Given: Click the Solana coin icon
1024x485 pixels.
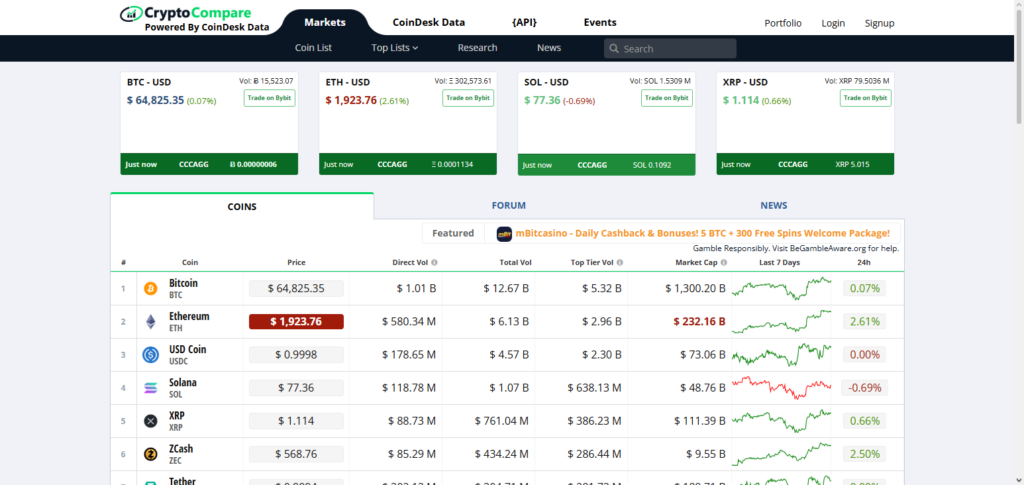Looking at the screenshot, I should 151,388.
